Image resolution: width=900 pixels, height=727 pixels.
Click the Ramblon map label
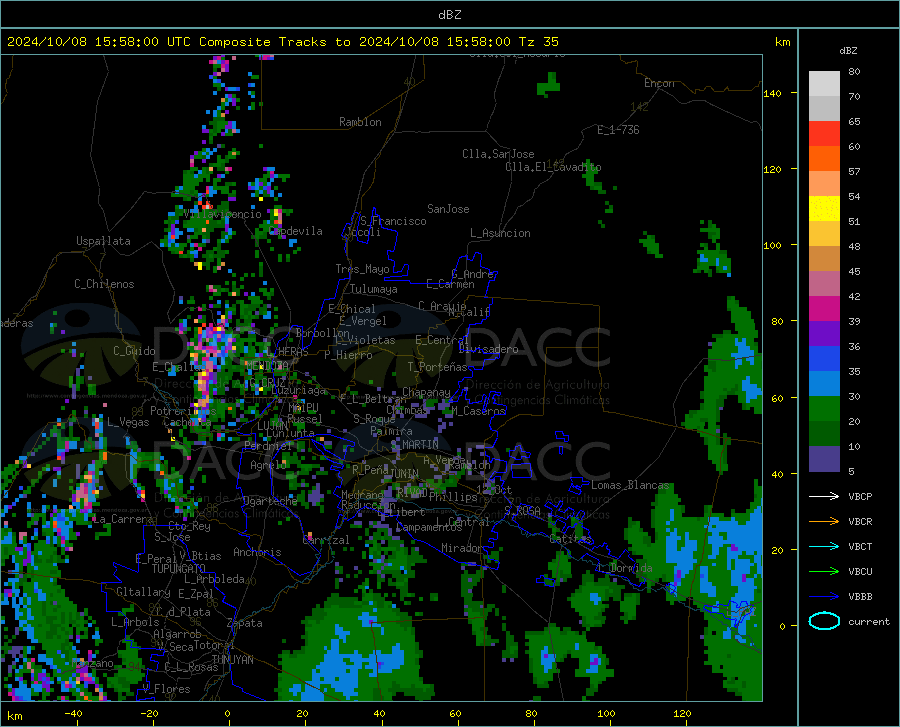tap(360, 122)
